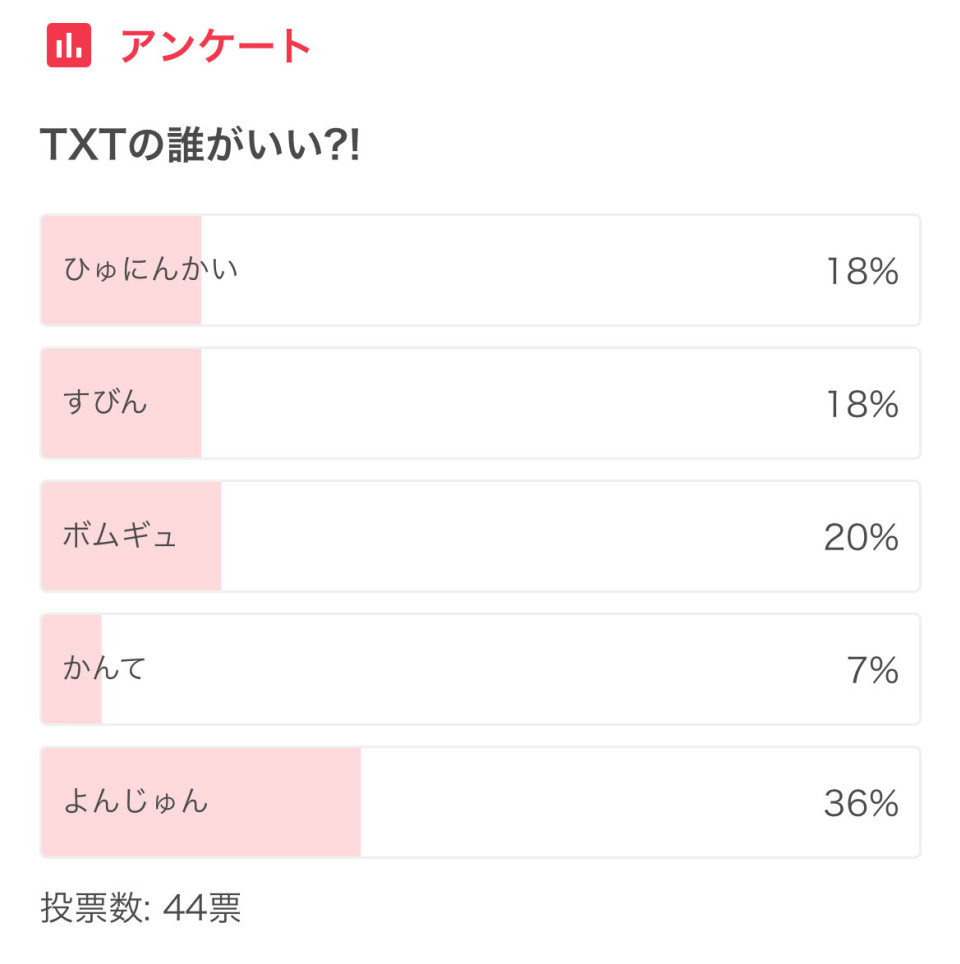Click the 20% result label
Screen dimensions: 960x964
(861, 537)
